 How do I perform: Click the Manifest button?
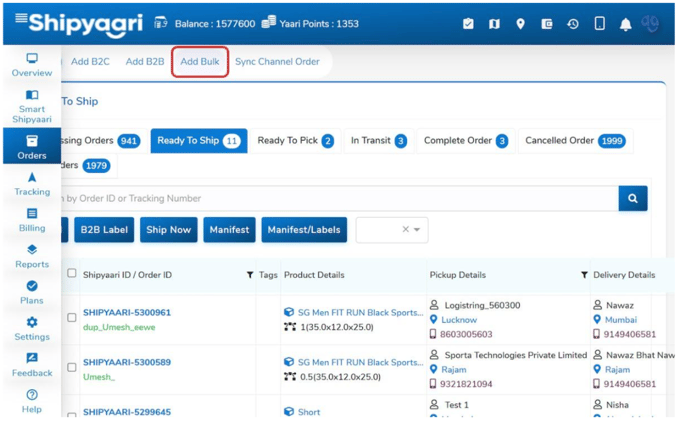pos(229,230)
